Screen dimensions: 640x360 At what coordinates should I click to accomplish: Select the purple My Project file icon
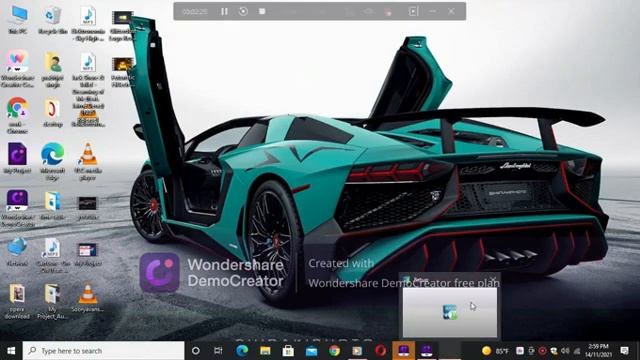17,158
